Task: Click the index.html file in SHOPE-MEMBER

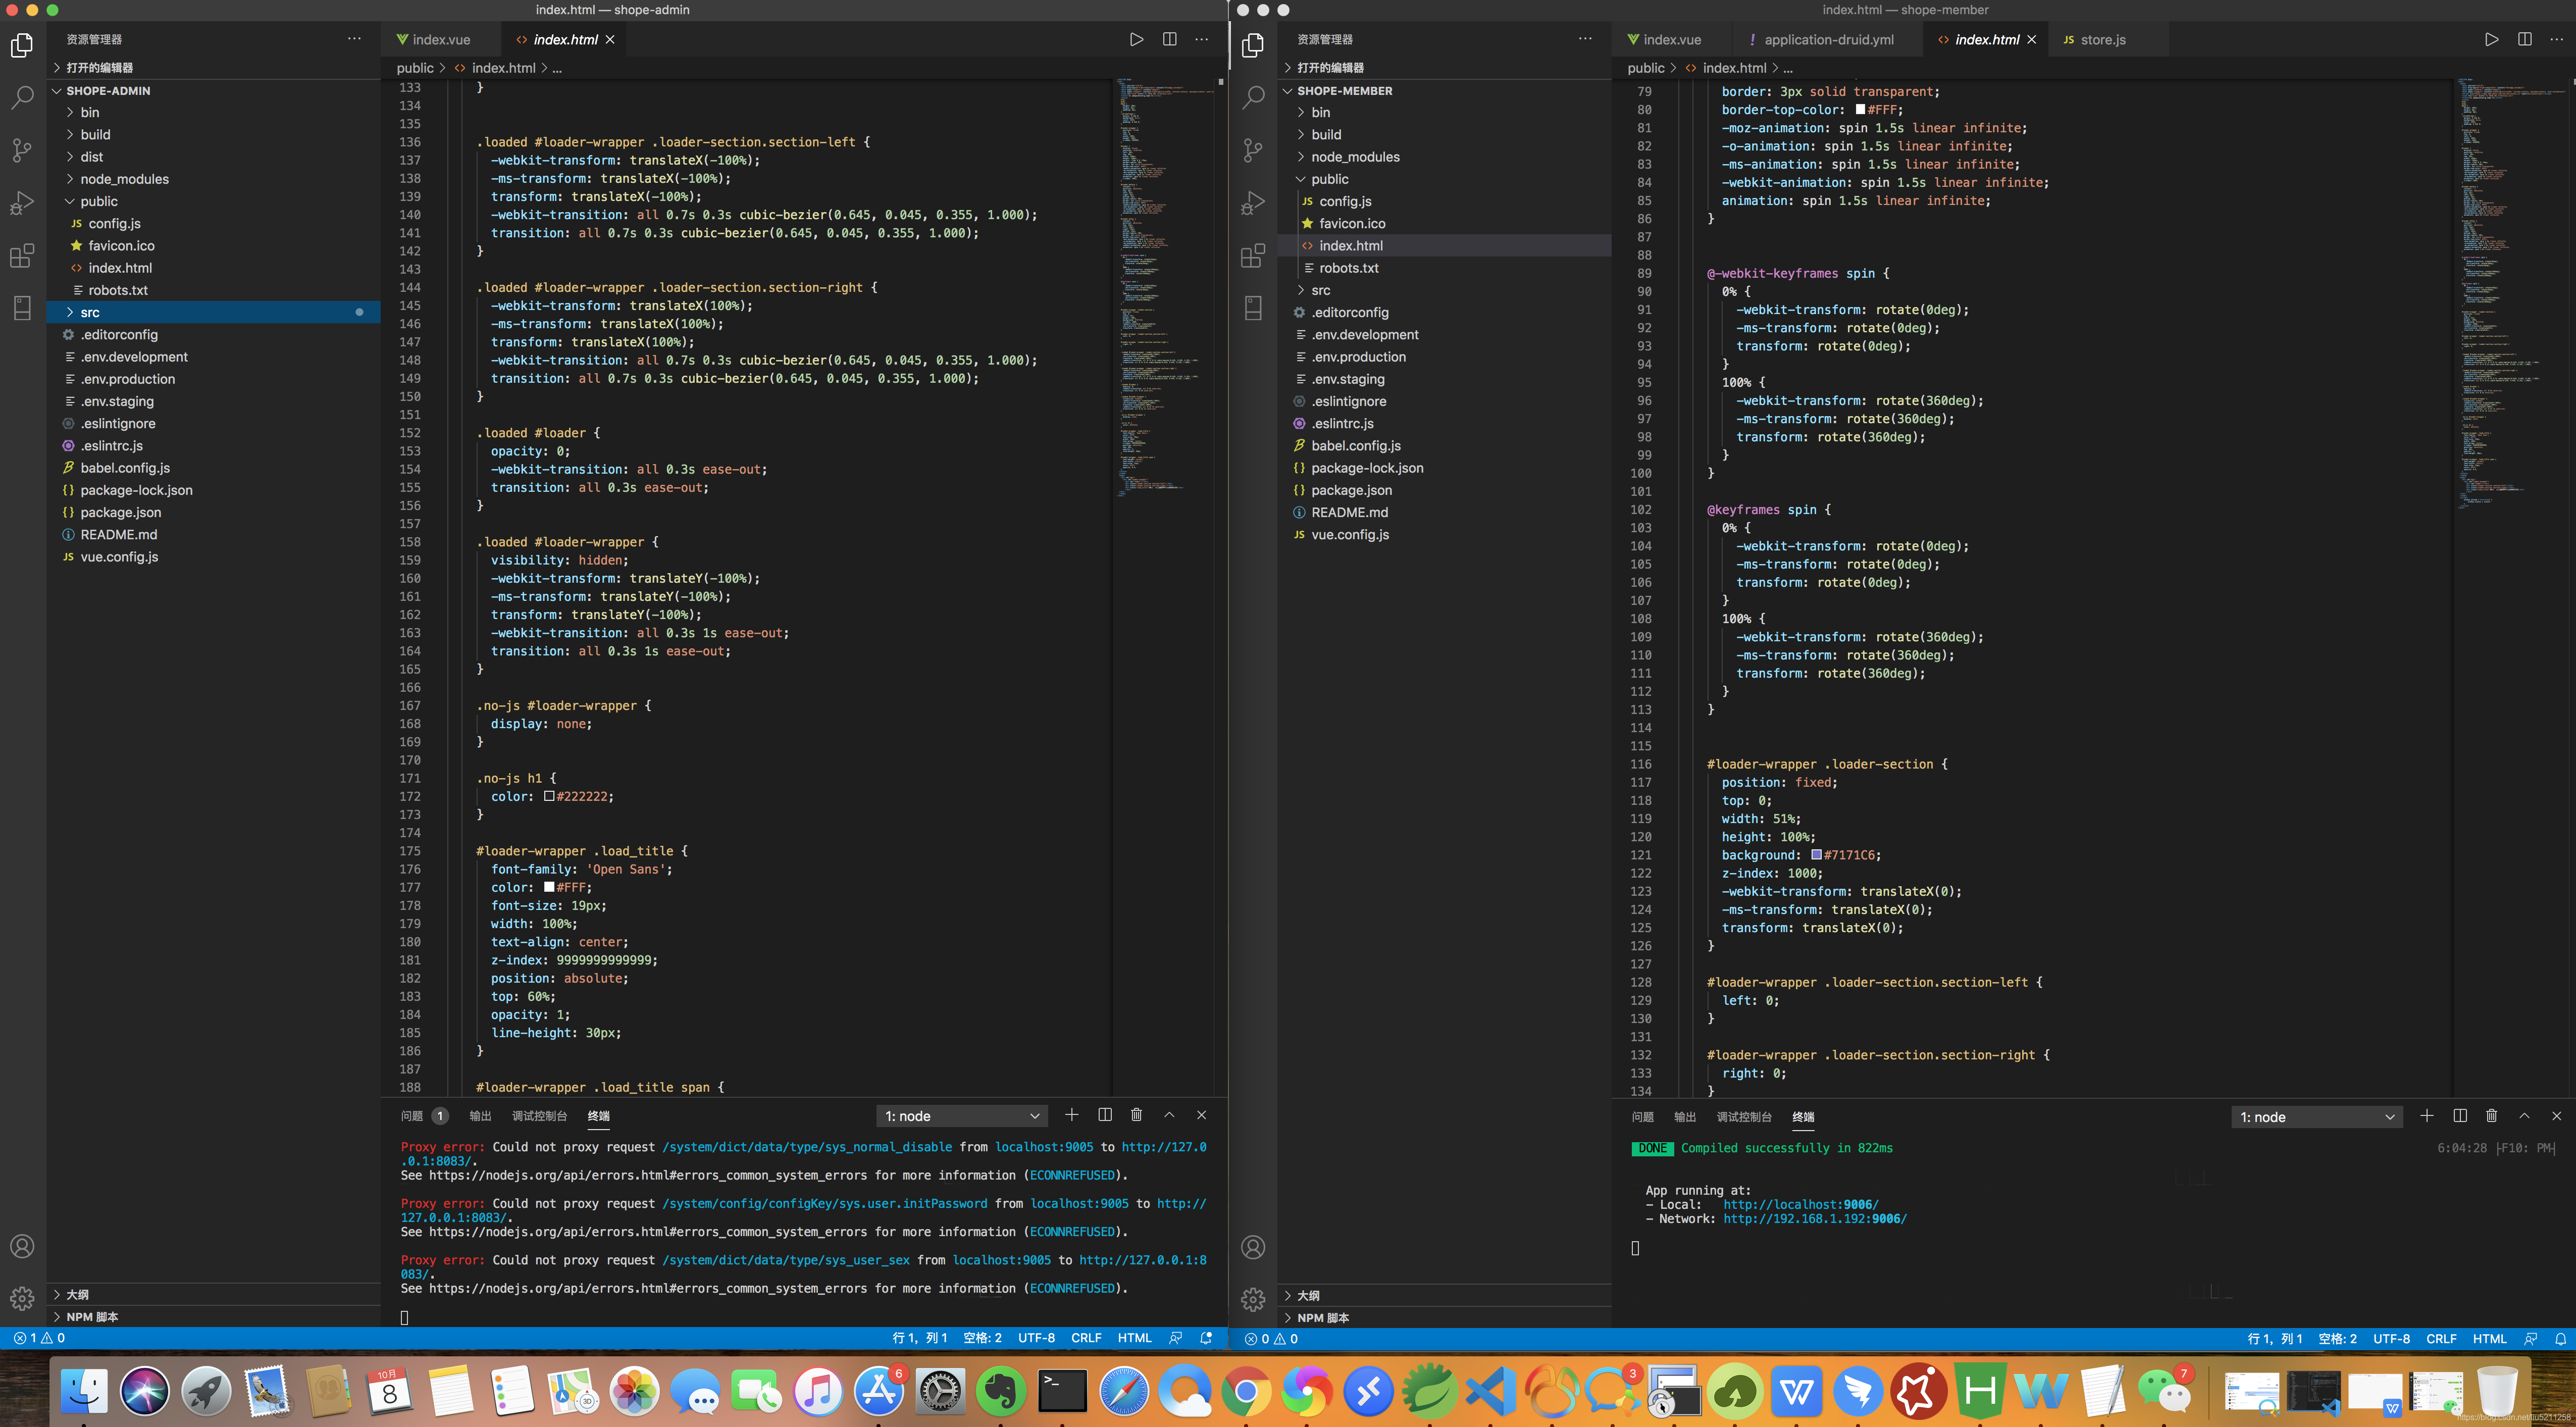Action: coord(1351,244)
